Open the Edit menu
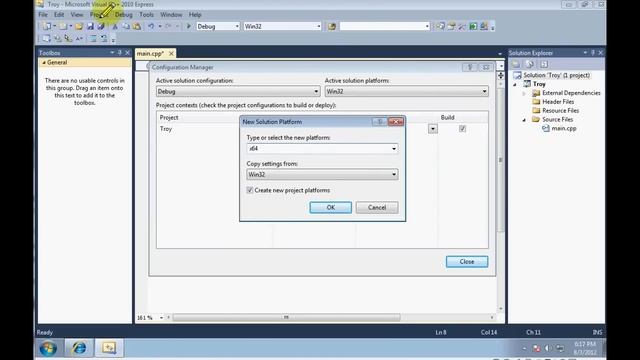This screenshot has height=360, width=640. pos(59,15)
